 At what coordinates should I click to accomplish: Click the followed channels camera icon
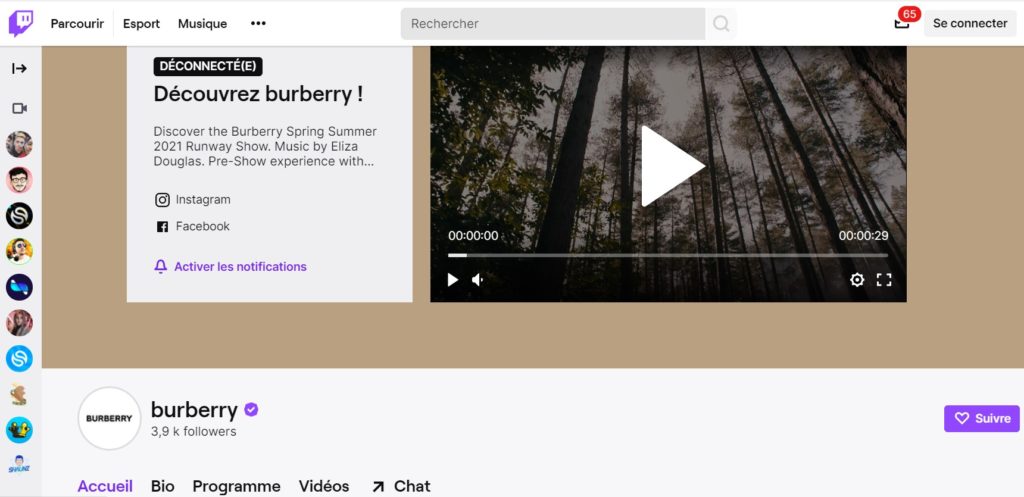pyautogui.click(x=19, y=108)
